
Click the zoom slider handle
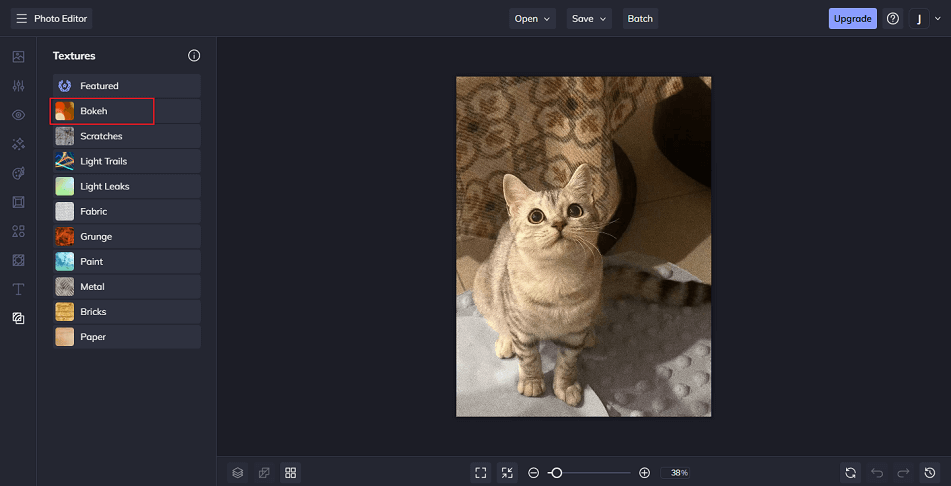pos(556,473)
